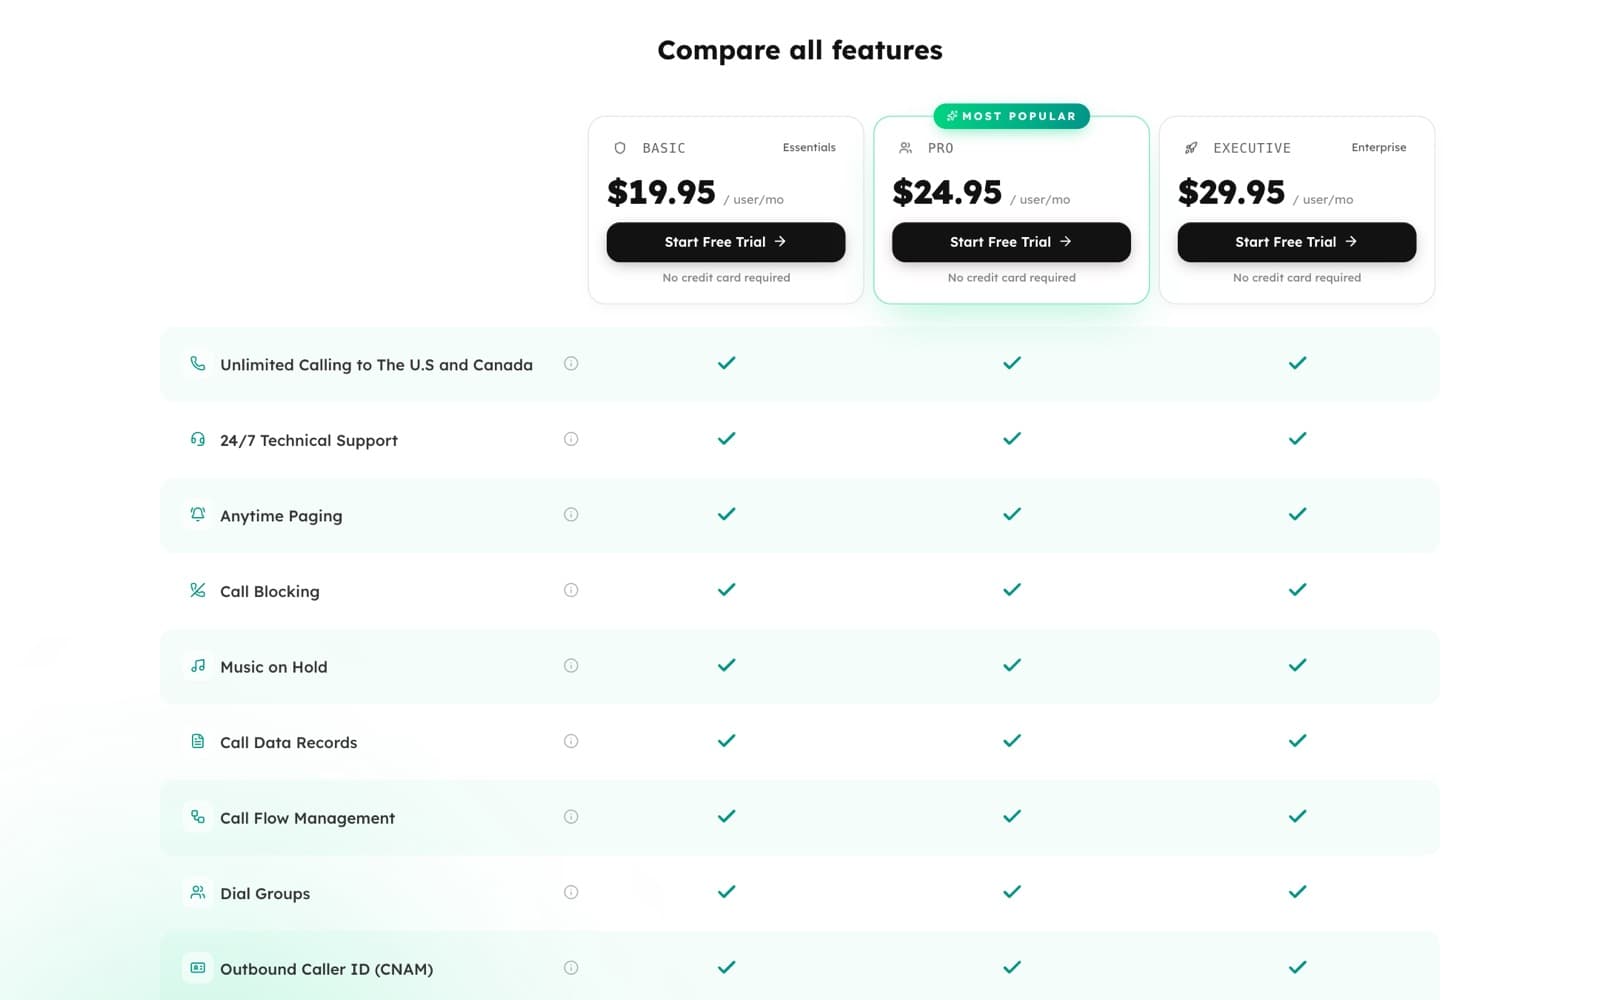
Task: View info about Call Data Records
Action: click(571, 741)
